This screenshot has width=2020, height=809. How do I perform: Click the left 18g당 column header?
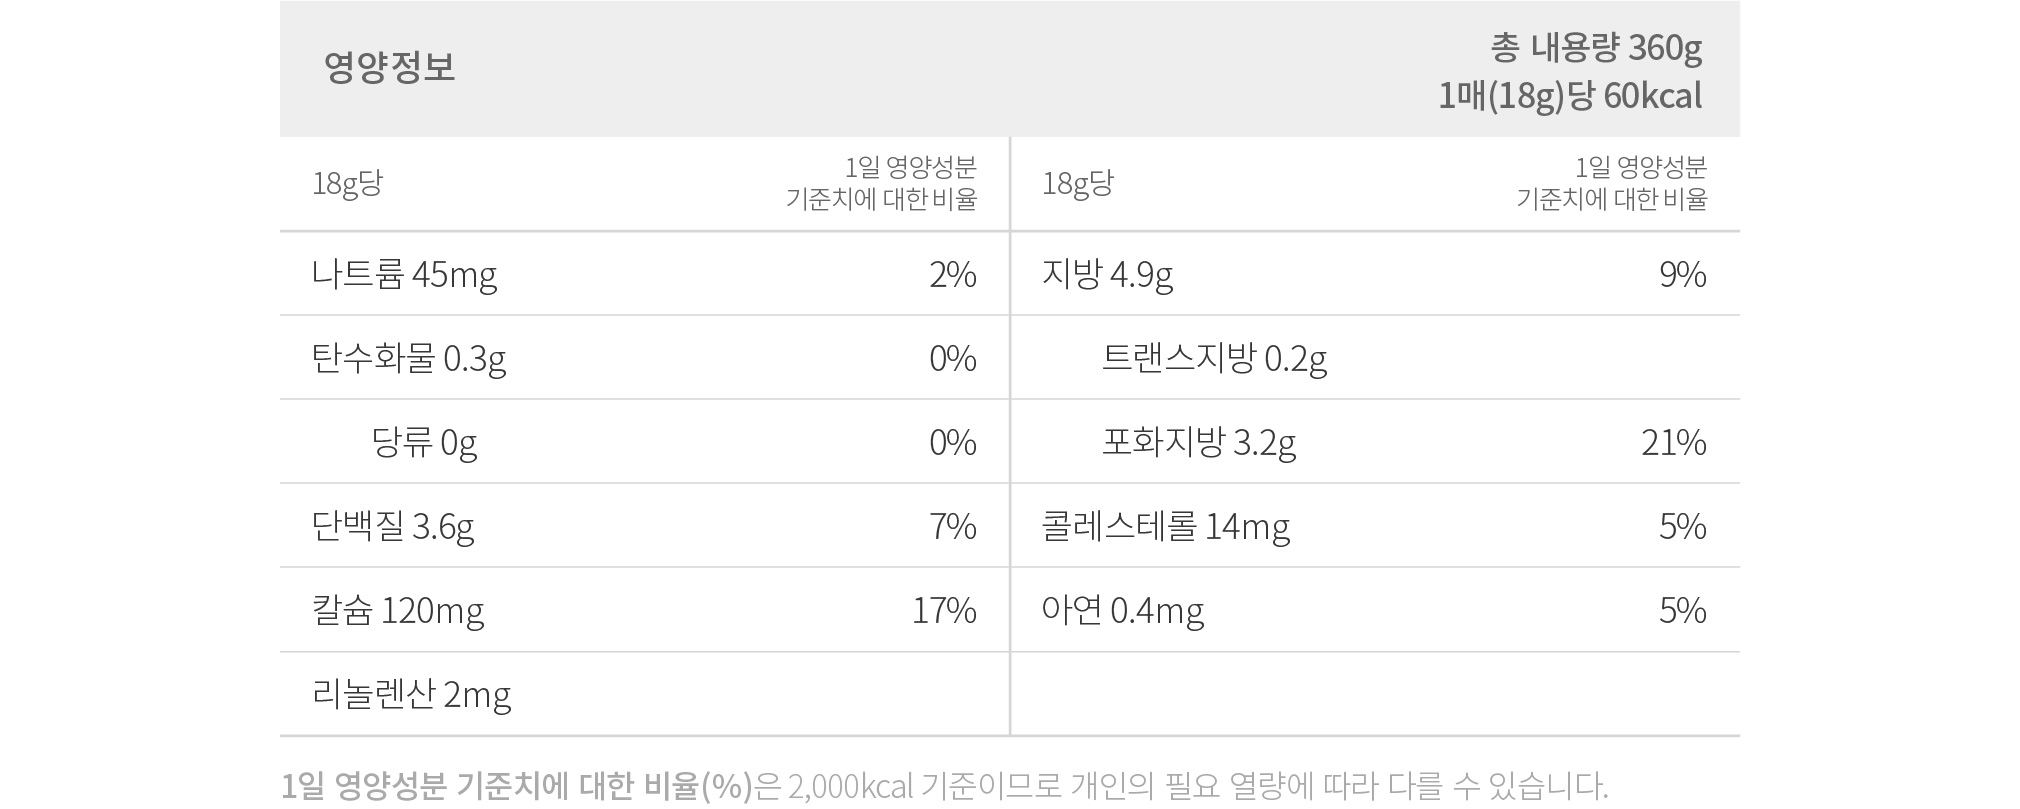347,184
